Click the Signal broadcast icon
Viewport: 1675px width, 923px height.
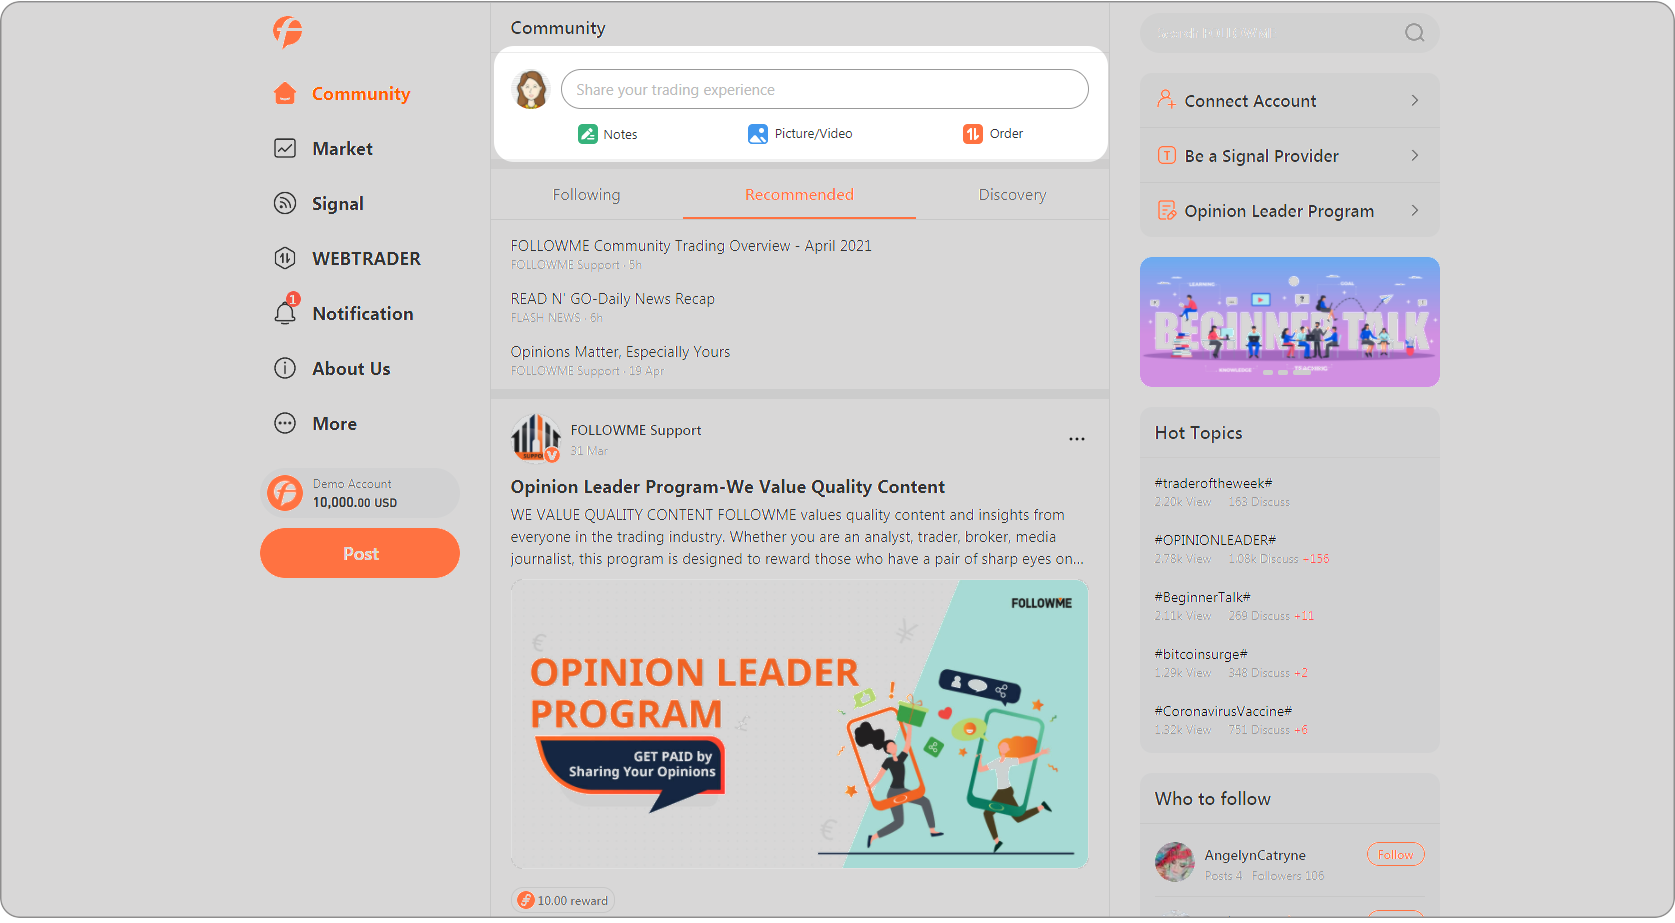285,203
